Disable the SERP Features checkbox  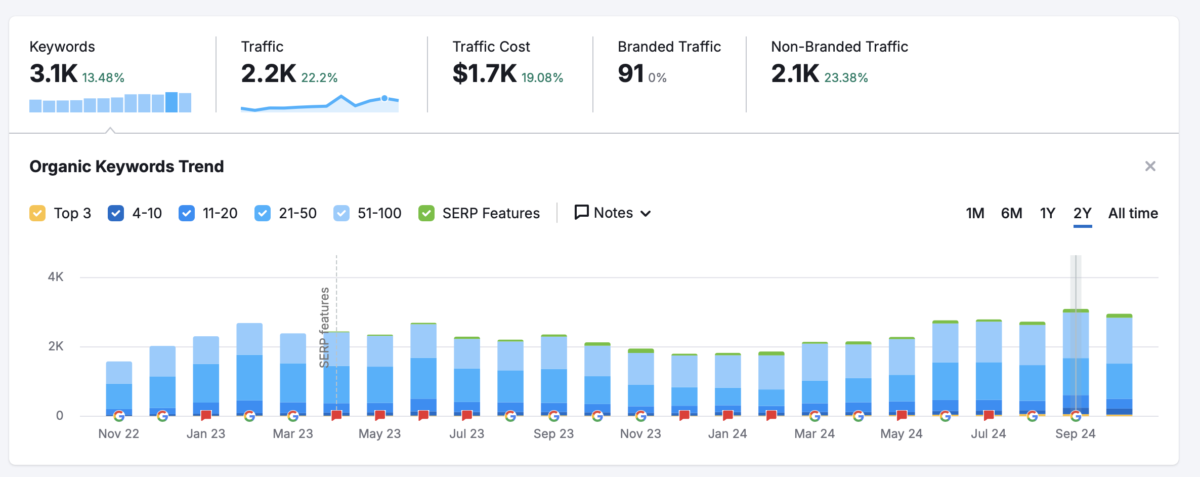tap(427, 213)
